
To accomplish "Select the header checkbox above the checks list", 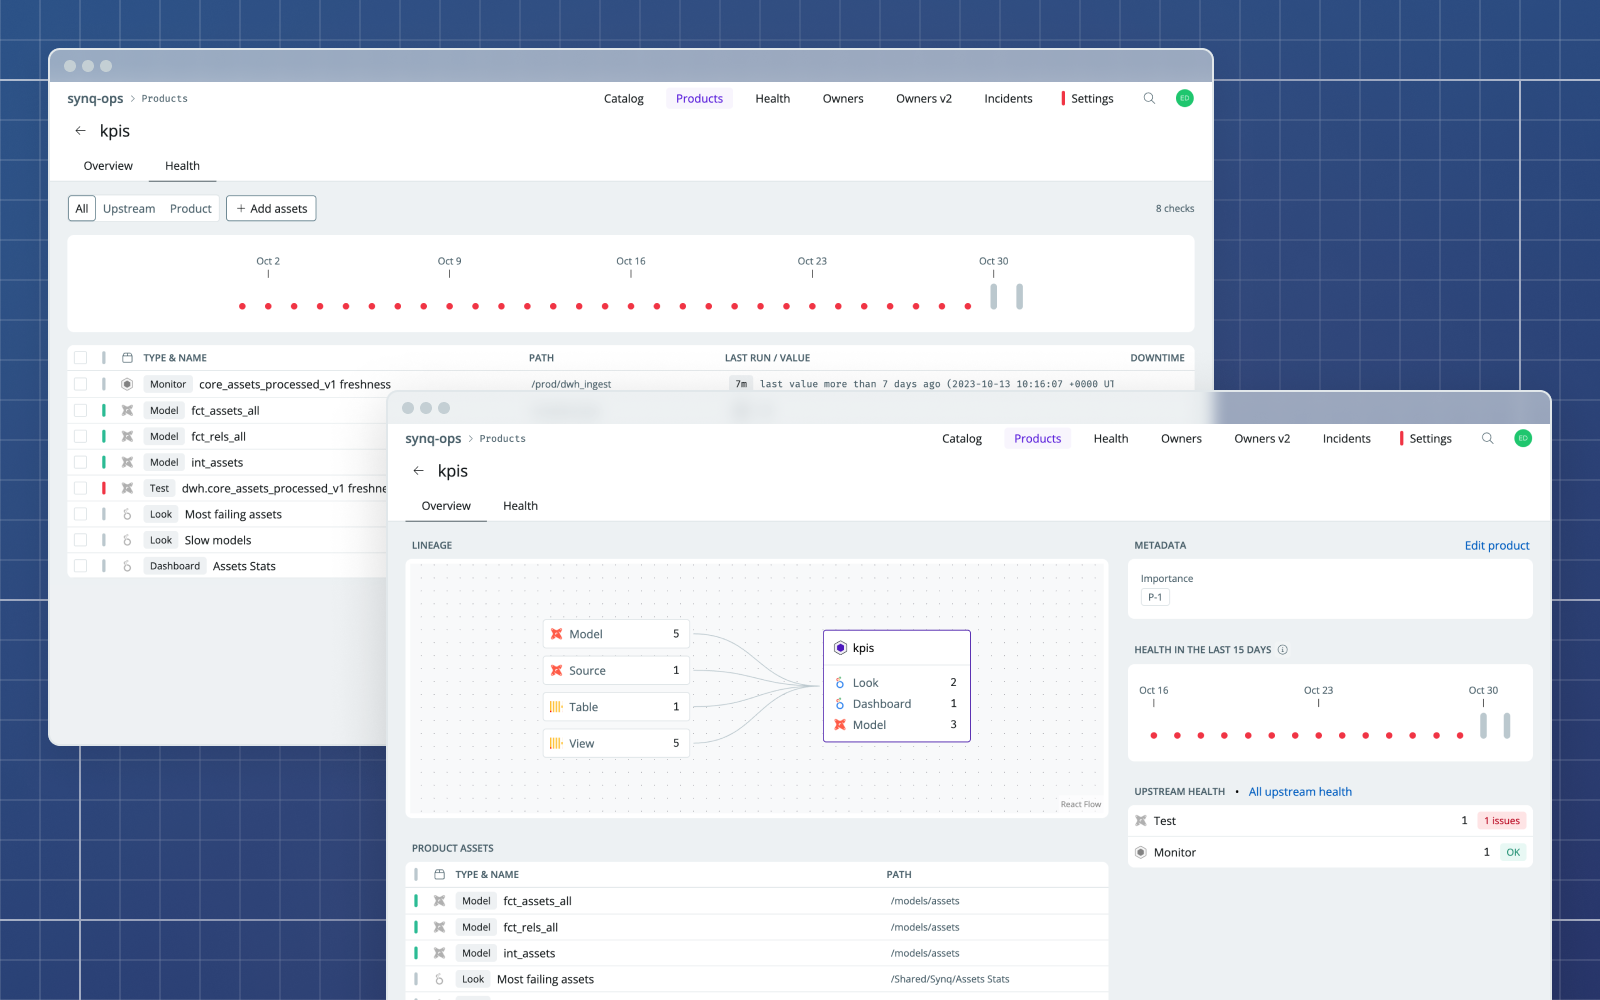I will (x=81, y=357).
